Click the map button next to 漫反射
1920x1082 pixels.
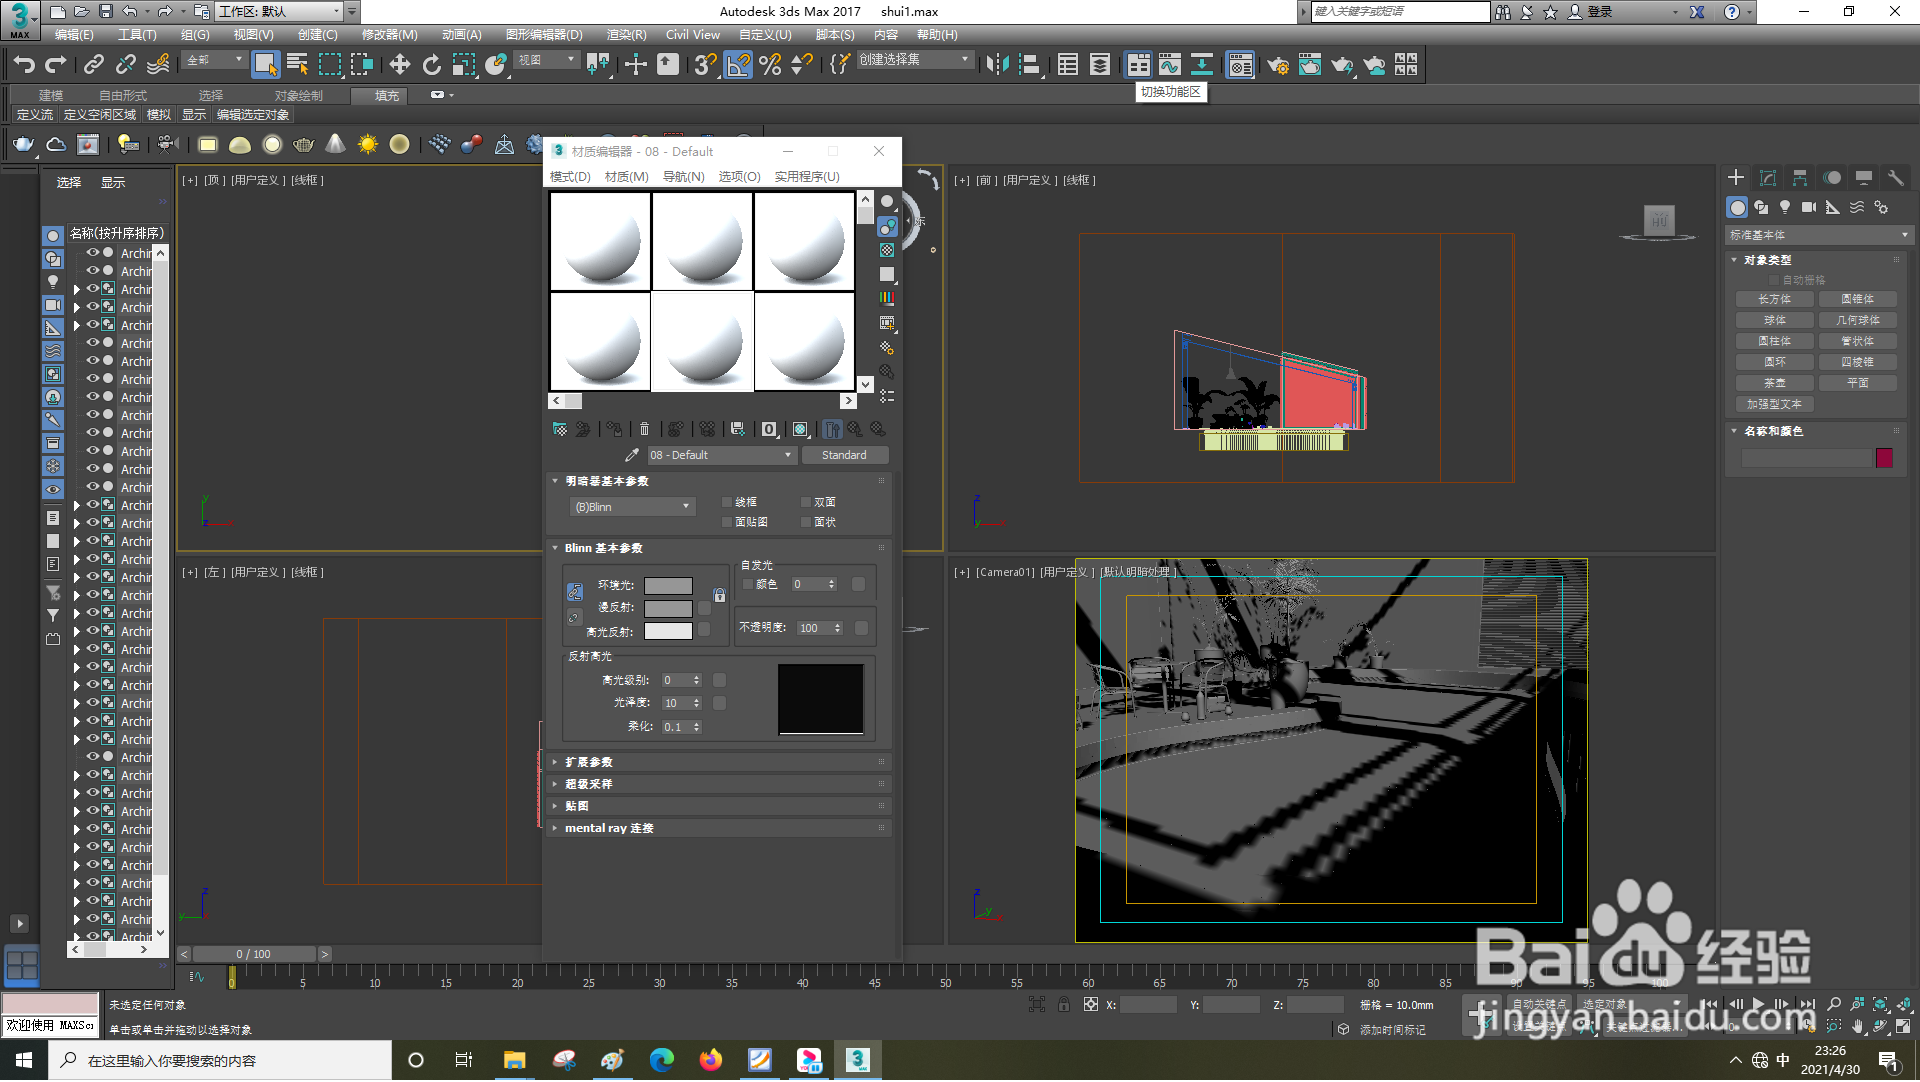coord(705,608)
